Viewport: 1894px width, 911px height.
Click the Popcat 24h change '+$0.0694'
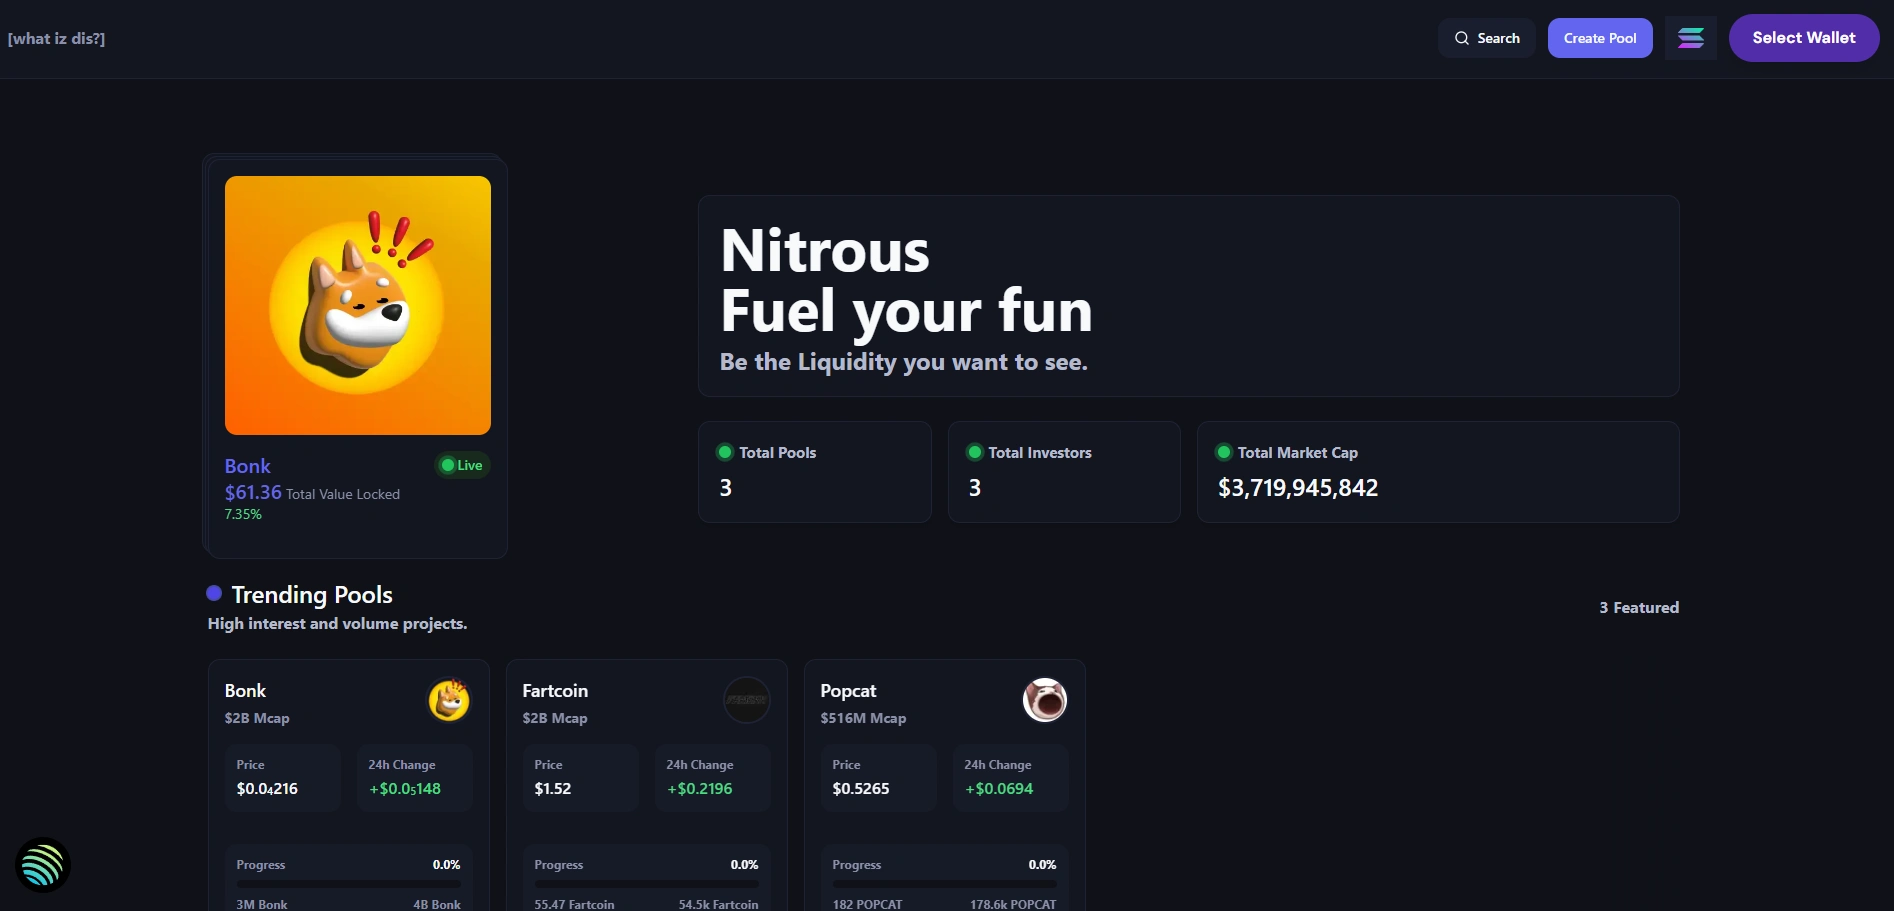[999, 789]
